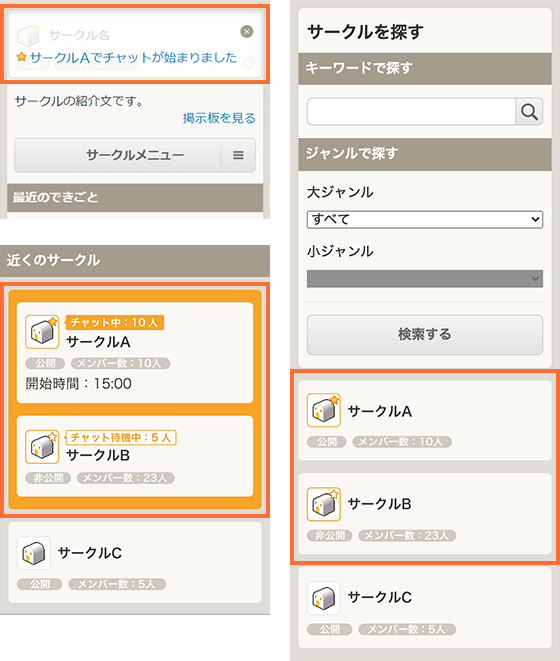Viewport: 560px width, 661px height.
Task: Click the magnifier search icon
Action: (529, 112)
